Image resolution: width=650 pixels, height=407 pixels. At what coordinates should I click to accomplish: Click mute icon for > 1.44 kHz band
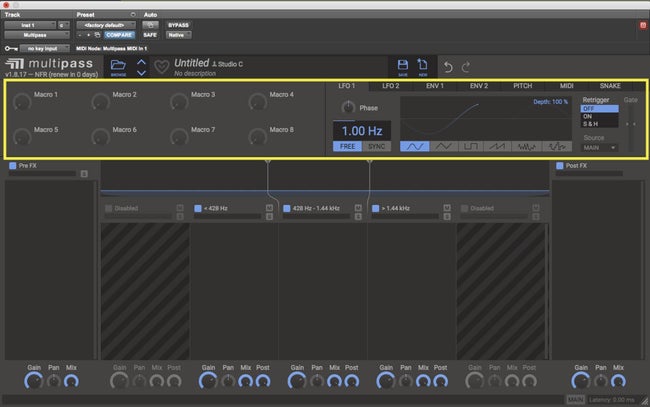[447, 208]
